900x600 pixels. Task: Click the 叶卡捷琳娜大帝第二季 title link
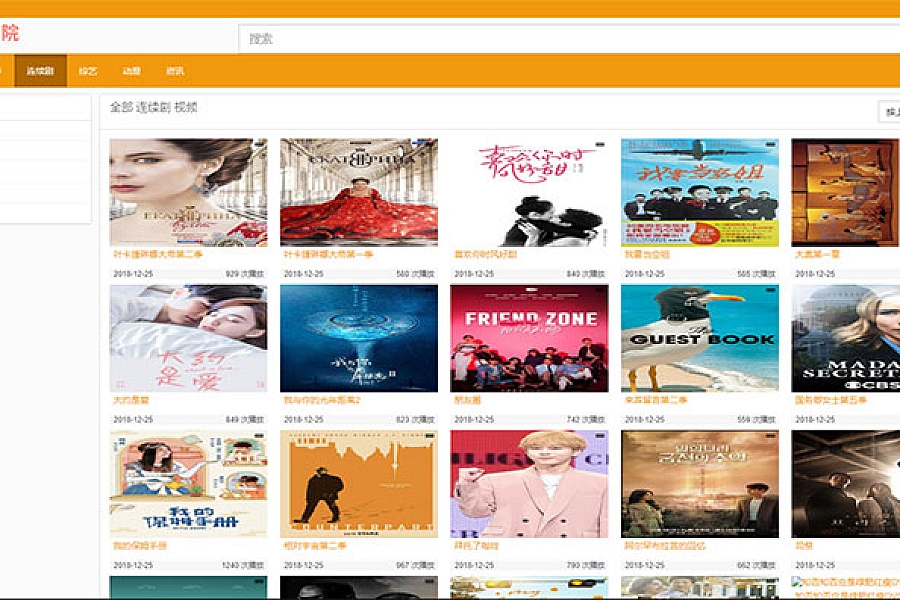[x=158, y=254]
